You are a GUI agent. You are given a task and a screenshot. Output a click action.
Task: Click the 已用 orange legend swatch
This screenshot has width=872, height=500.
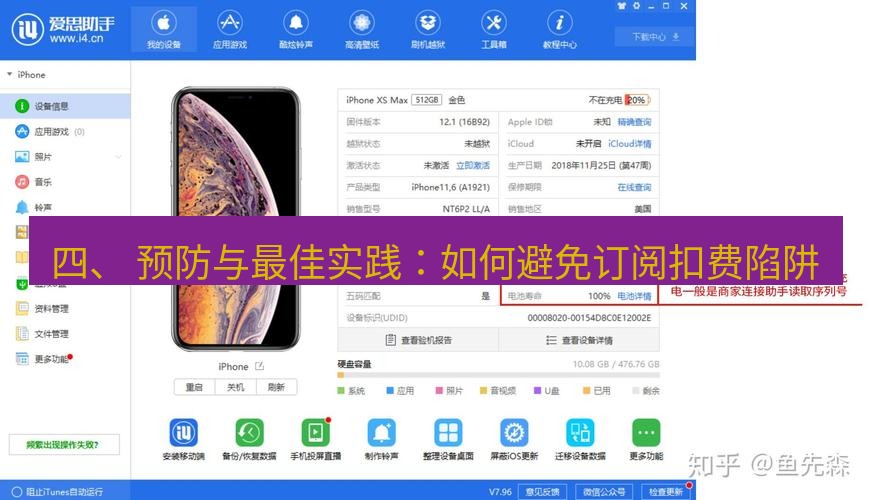(x=586, y=390)
